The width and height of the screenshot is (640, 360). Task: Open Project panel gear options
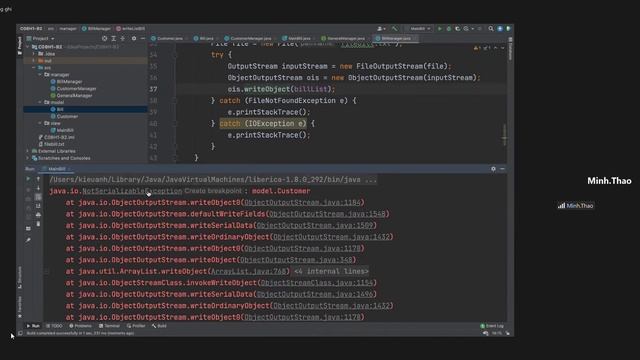coord(134,38)
